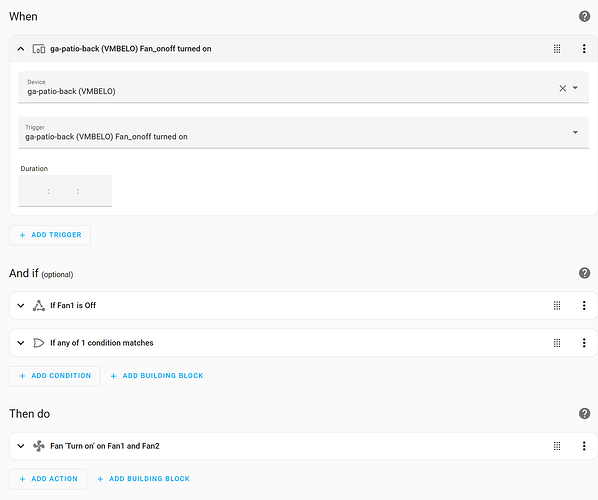
Task: Click drag handle of any-of condition row
Action: pos(557,342)
